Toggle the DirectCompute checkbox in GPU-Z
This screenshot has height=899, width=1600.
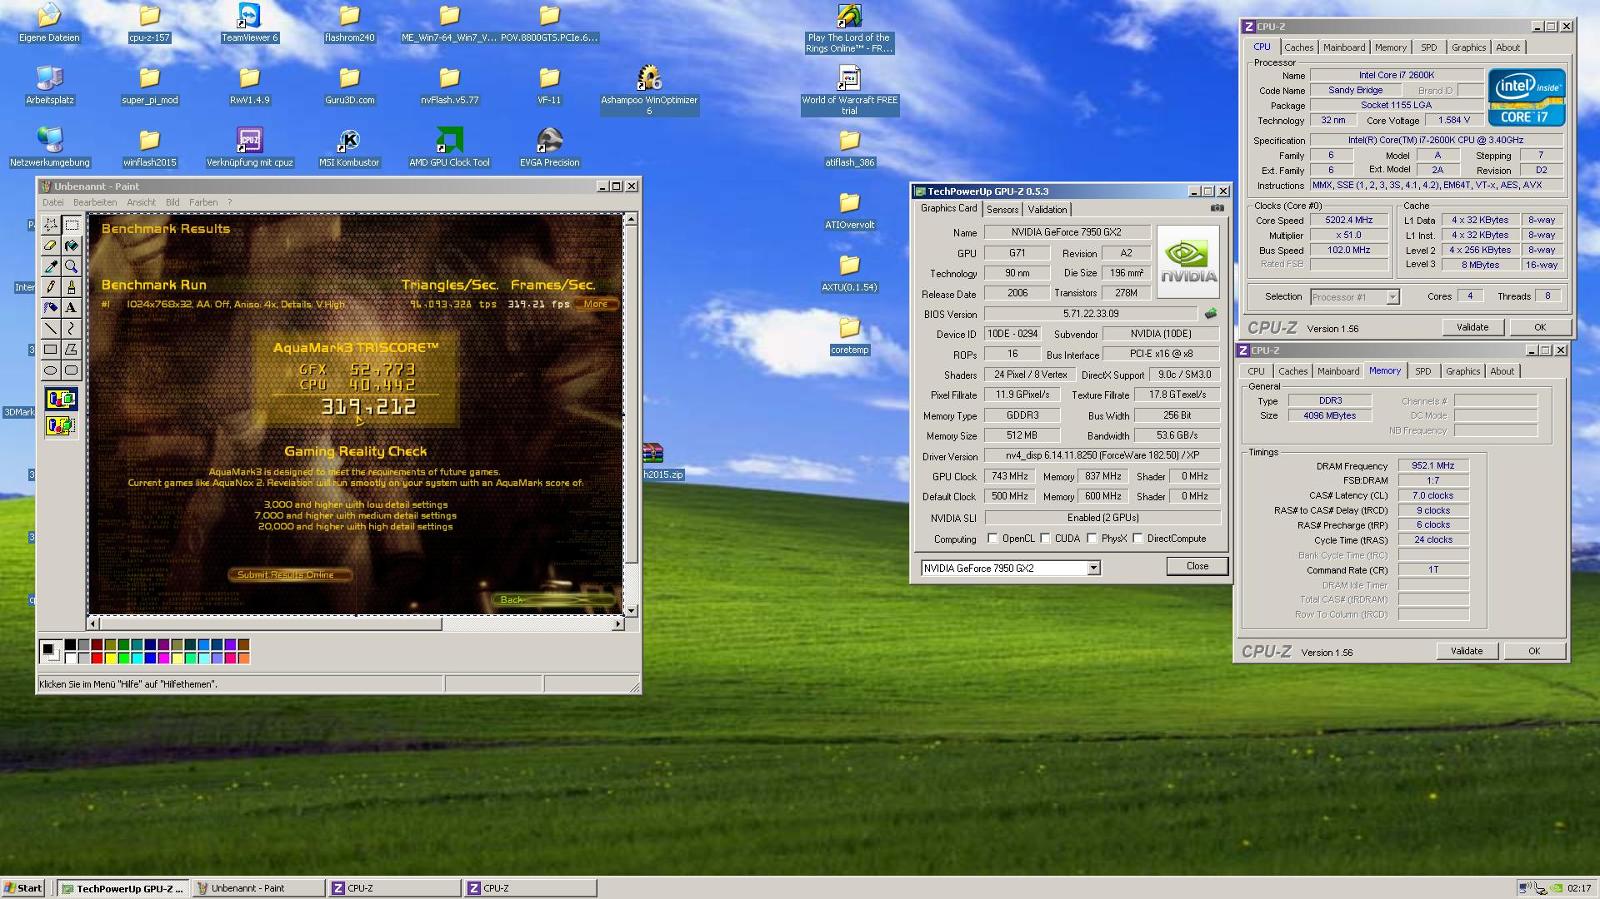point(1137,538)
